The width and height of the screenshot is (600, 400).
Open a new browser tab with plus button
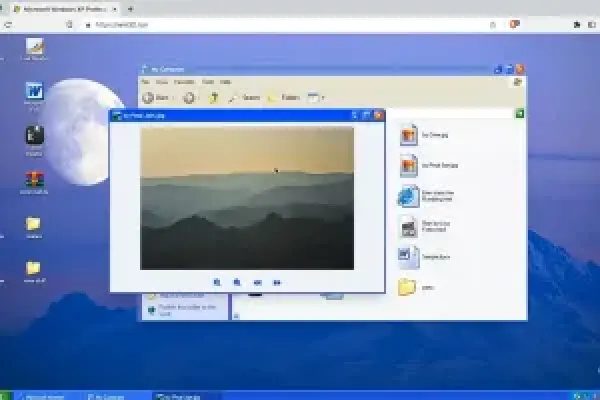pos(130,9)
